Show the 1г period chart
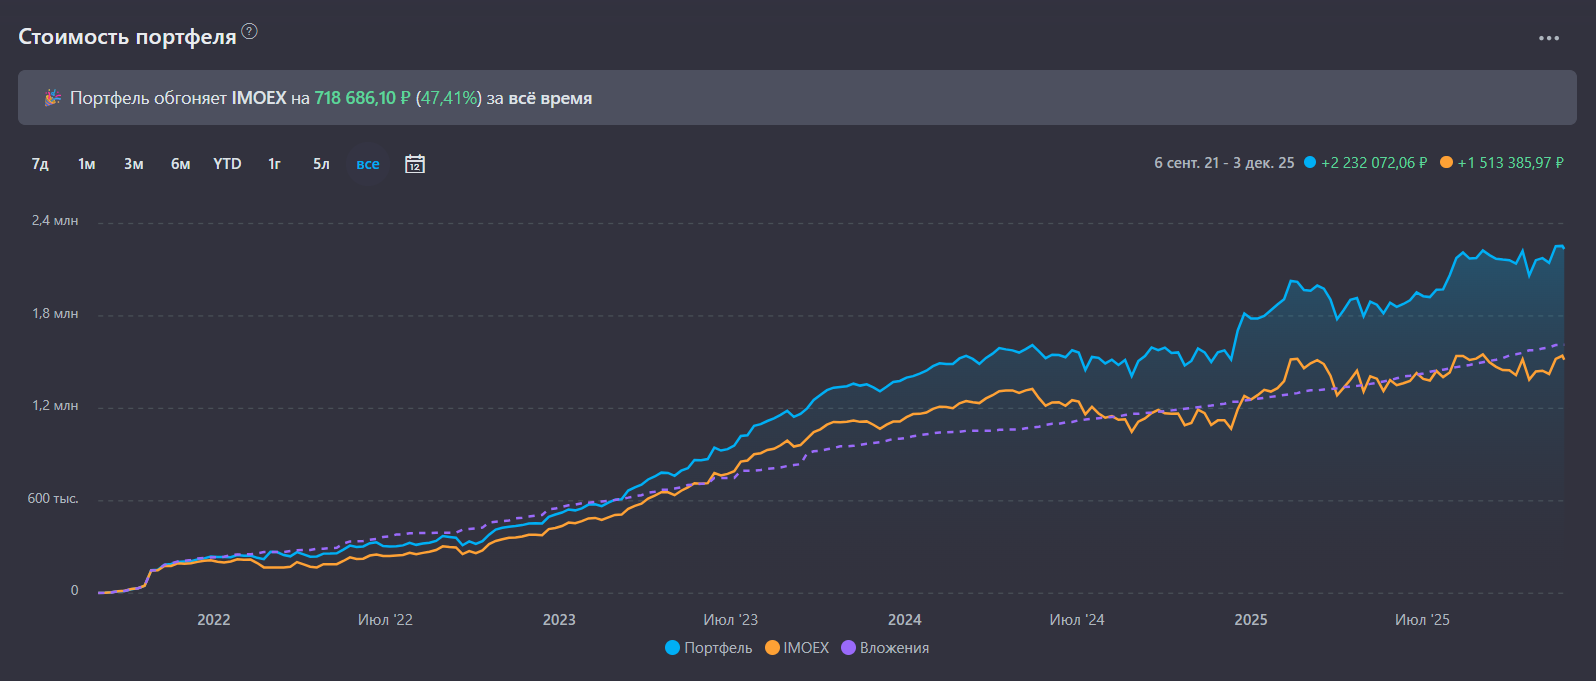 tap(274, 164)
